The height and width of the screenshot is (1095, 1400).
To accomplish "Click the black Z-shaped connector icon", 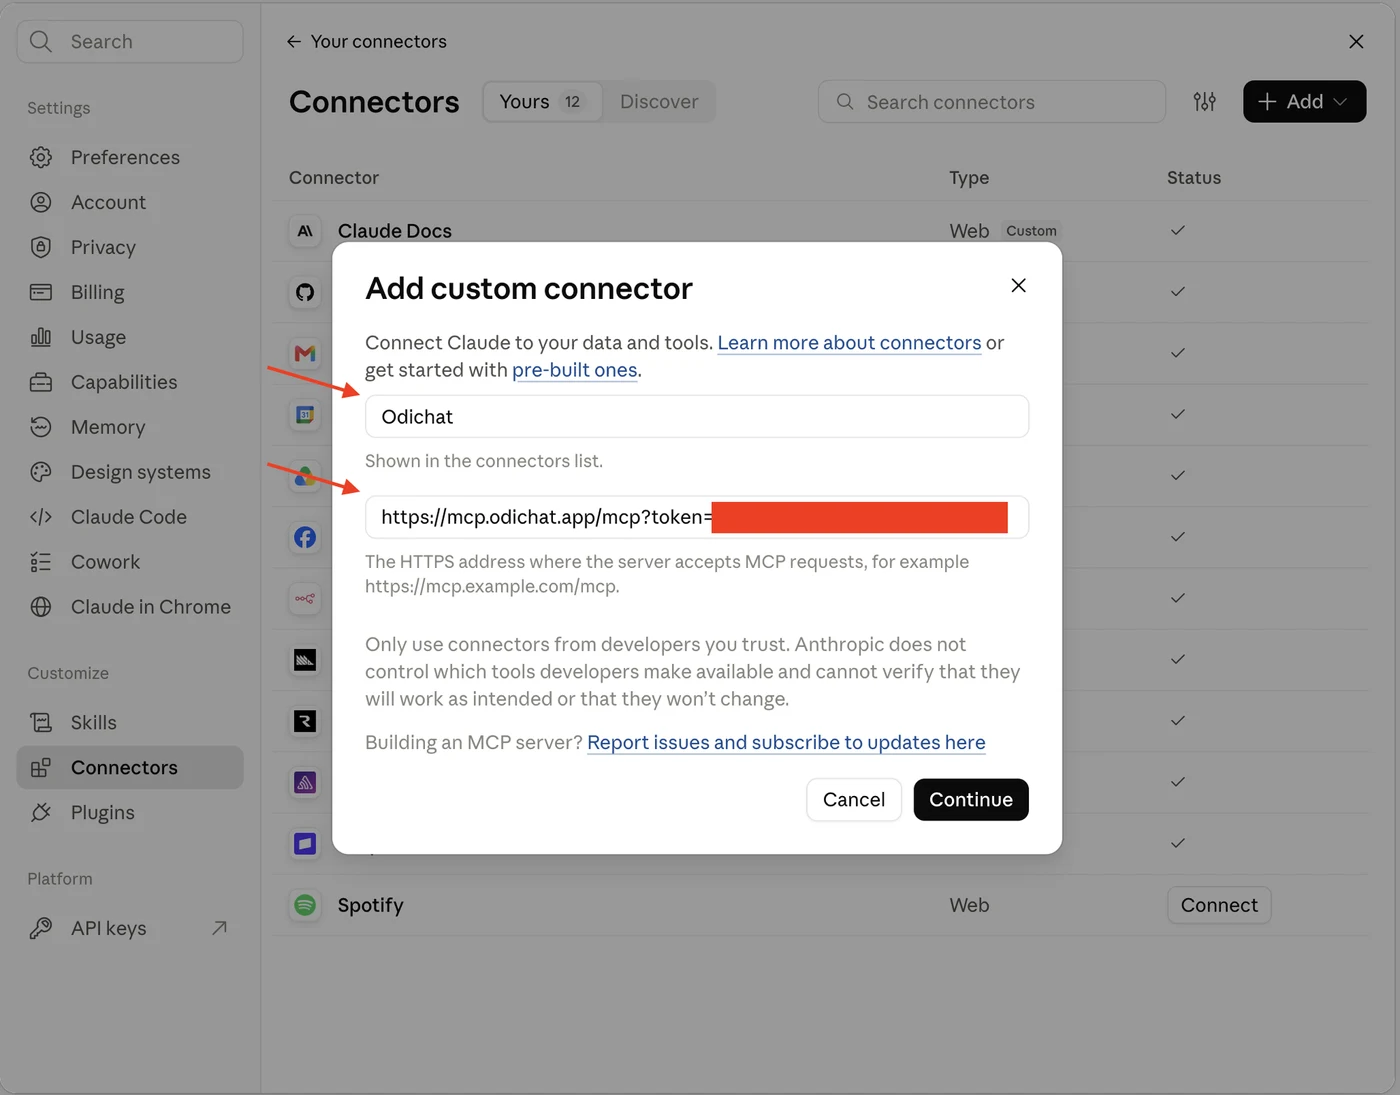I will click(x=305, y=721).
